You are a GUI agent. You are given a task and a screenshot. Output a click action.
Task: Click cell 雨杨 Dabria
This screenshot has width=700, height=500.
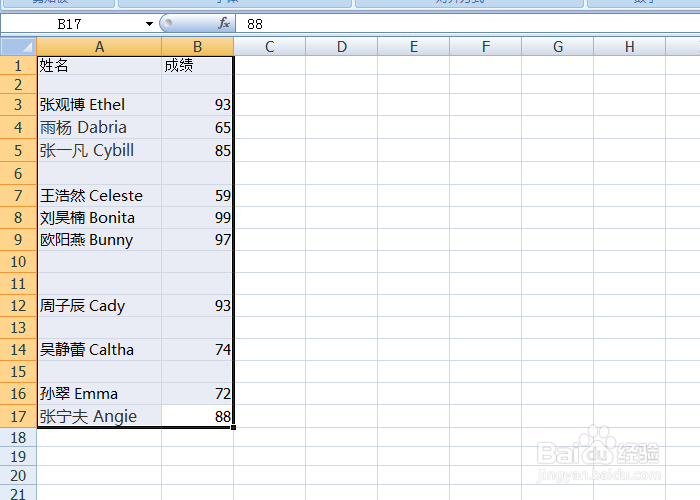99,127
